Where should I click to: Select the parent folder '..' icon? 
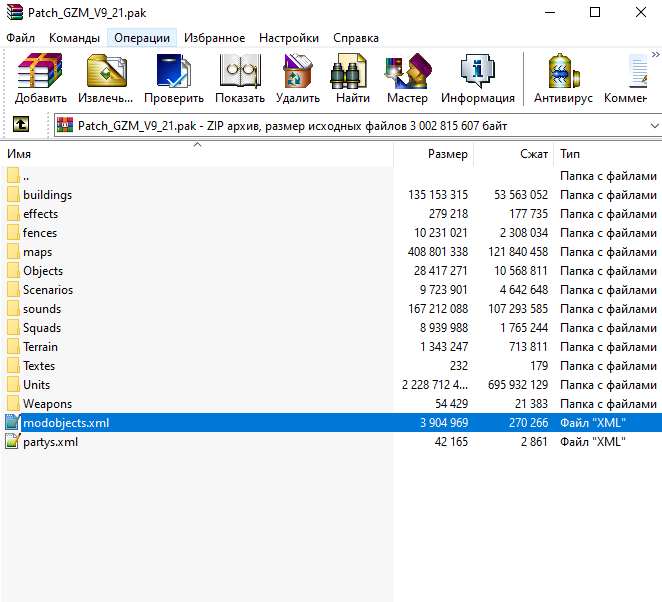click(x=13, y=176)
